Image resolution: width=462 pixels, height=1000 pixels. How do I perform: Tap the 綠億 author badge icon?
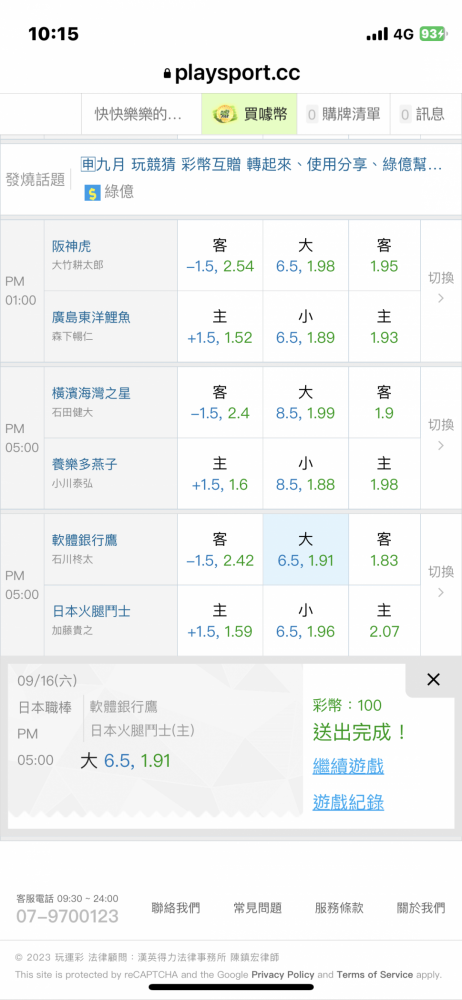pyautogui.click(x=92, y=192)
